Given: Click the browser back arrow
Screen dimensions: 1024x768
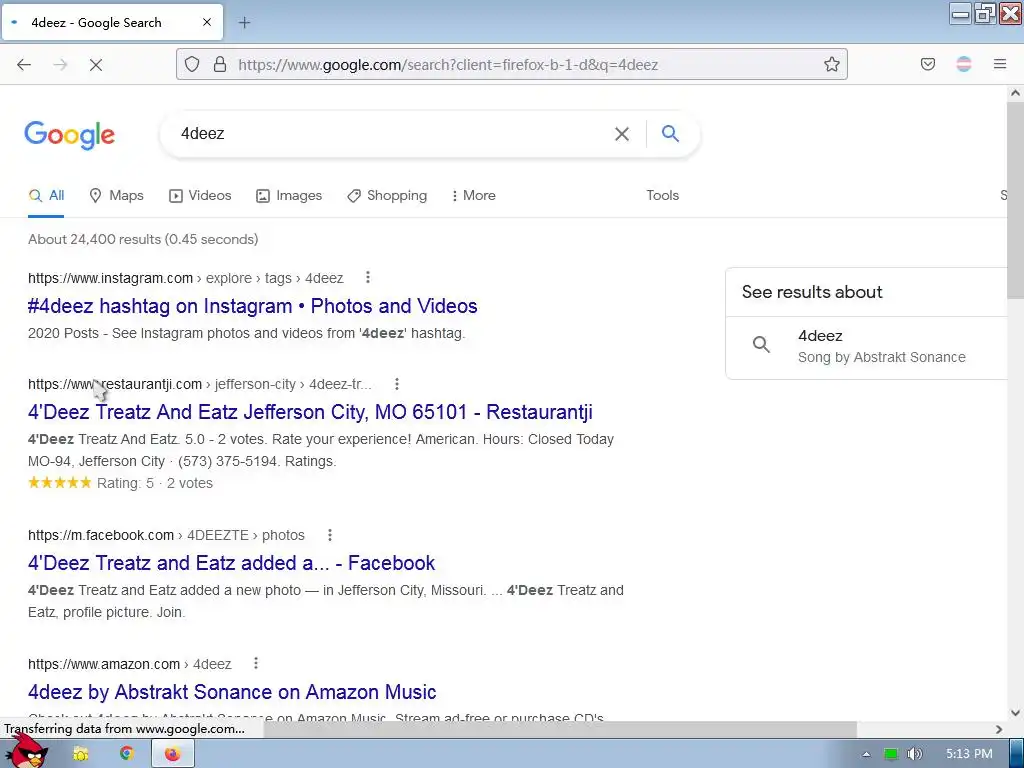Looking at the screenshot, I should pyautogui.click(x=24, y=65).
